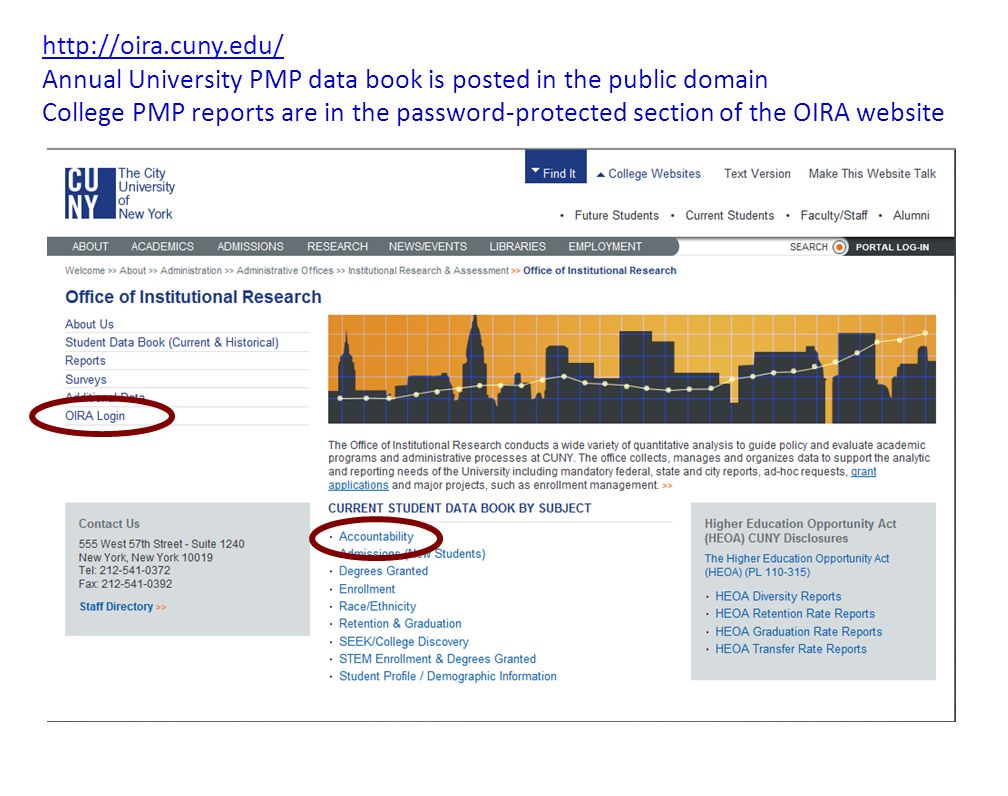Open Student Profile / Demographic Information
The width and height of the screenshot is (1008, 796).
tap(447, 676)
